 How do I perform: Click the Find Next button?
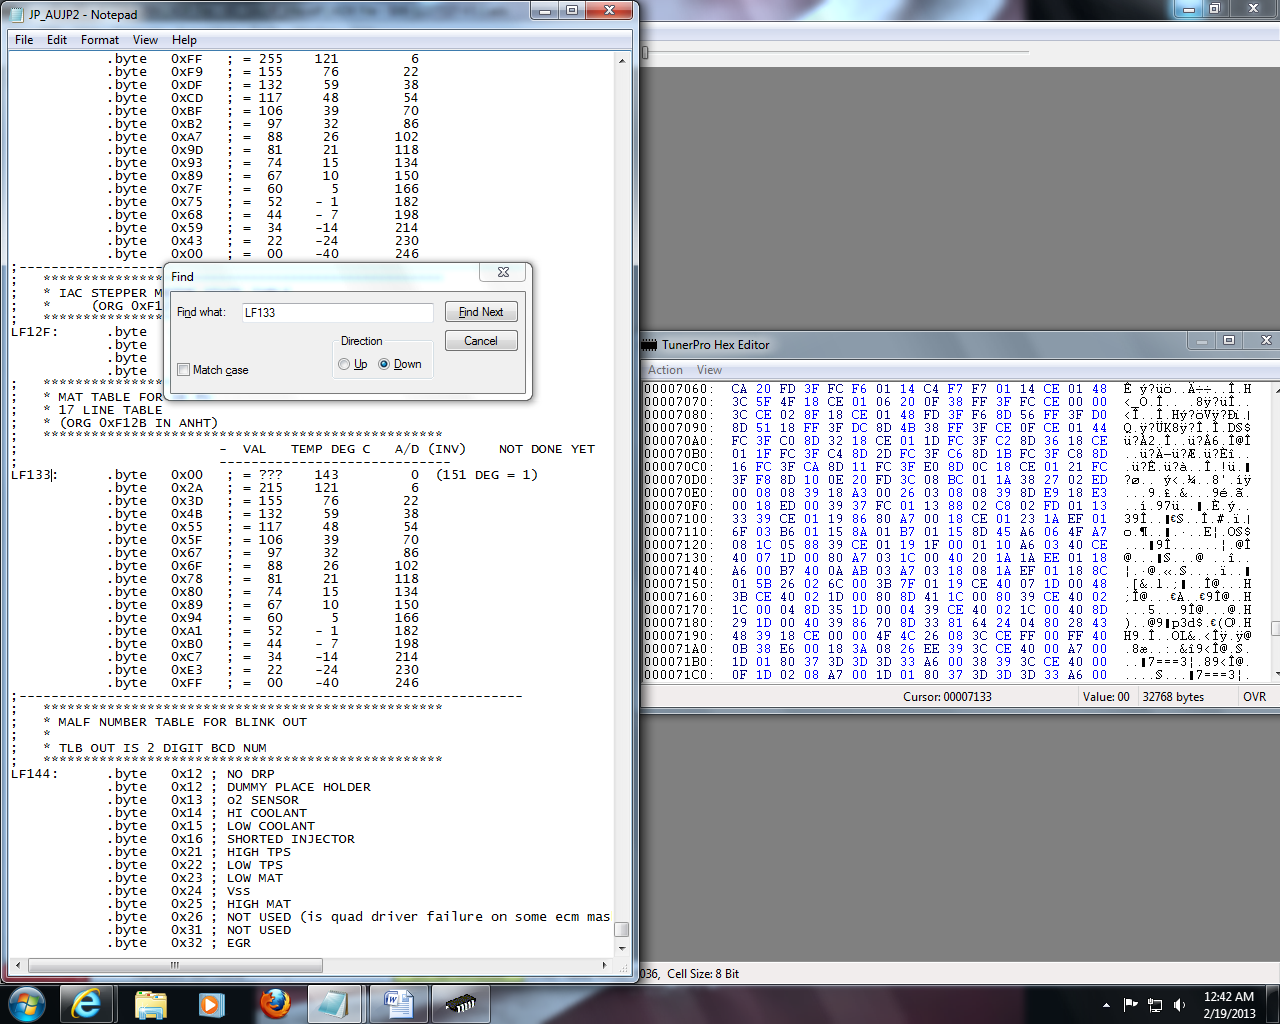[481, 312]
